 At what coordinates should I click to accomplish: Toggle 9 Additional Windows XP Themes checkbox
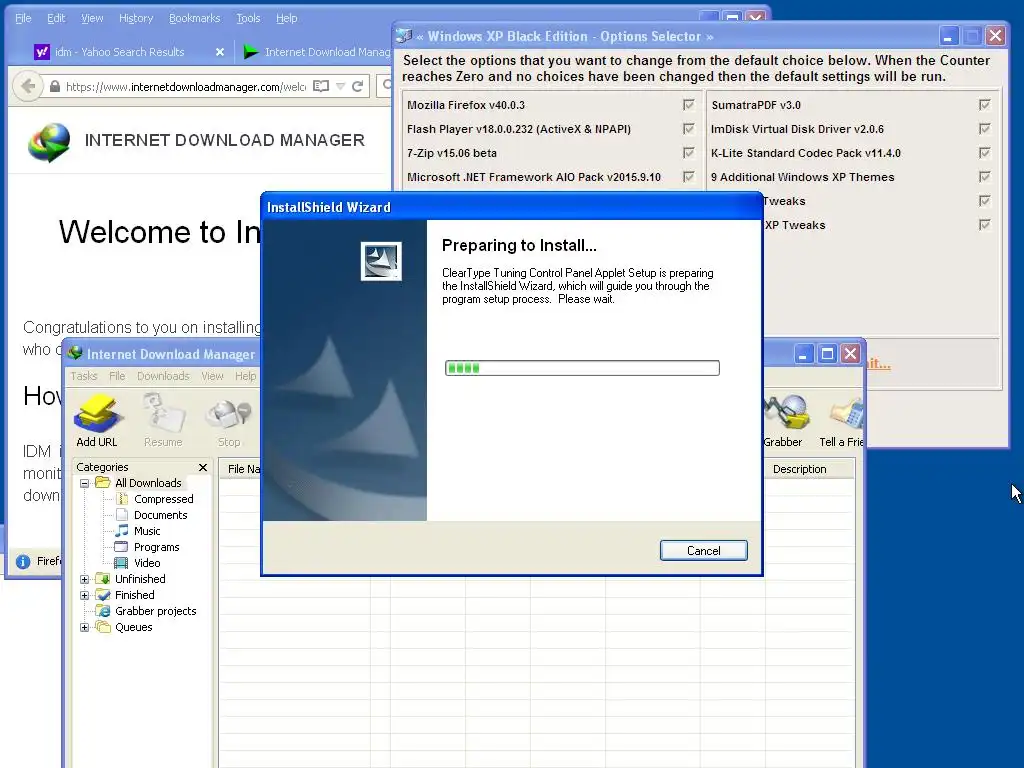pyautogui.click(x=985, y=177)
